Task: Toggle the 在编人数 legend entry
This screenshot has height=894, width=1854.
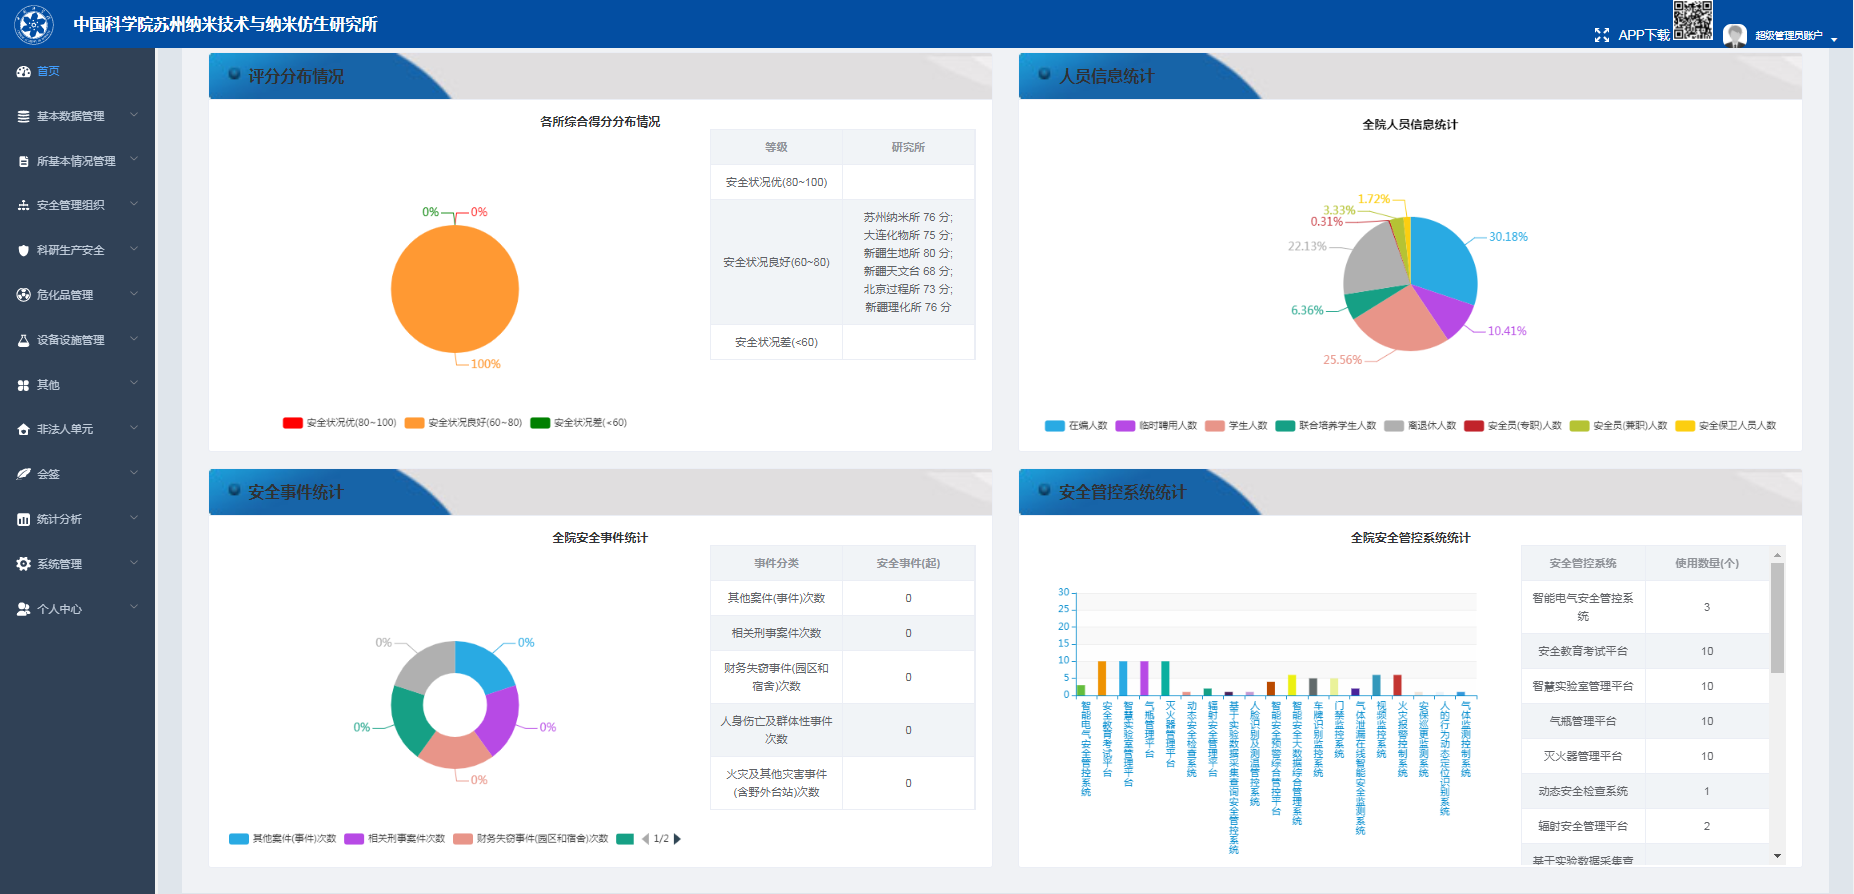Action: point(1076,426)
